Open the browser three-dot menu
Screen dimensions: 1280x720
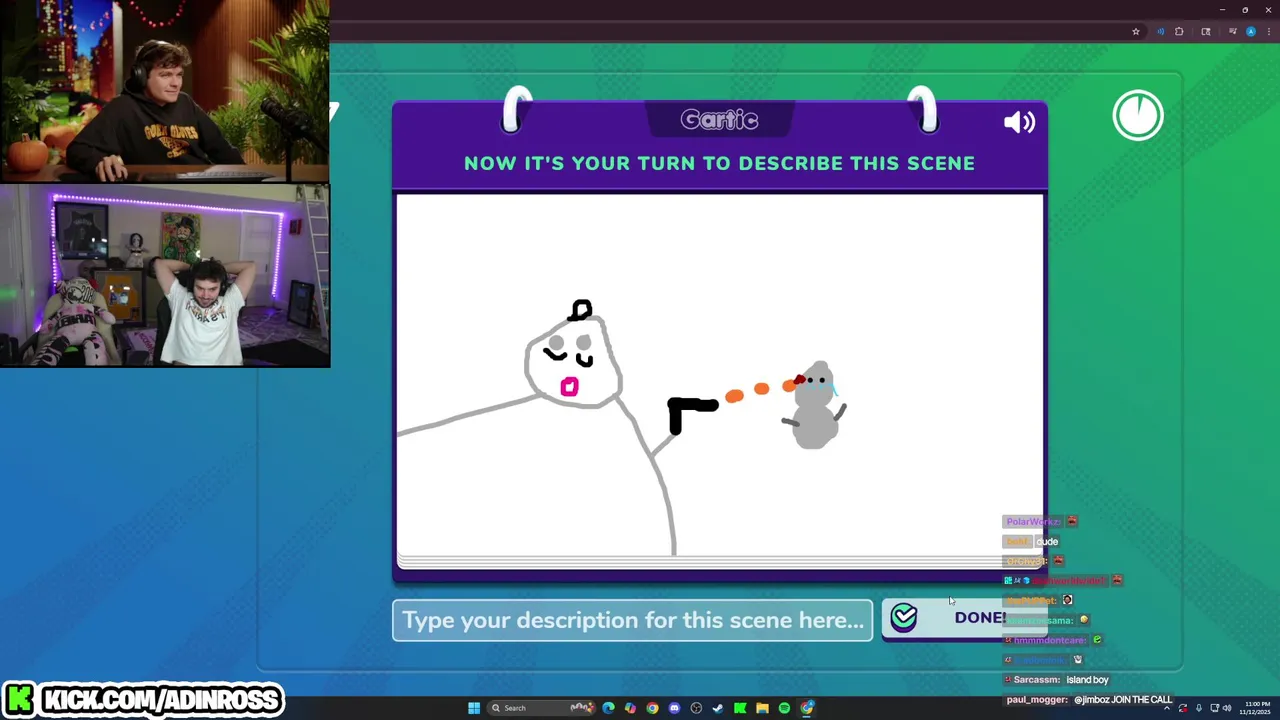pos(1268,31)
